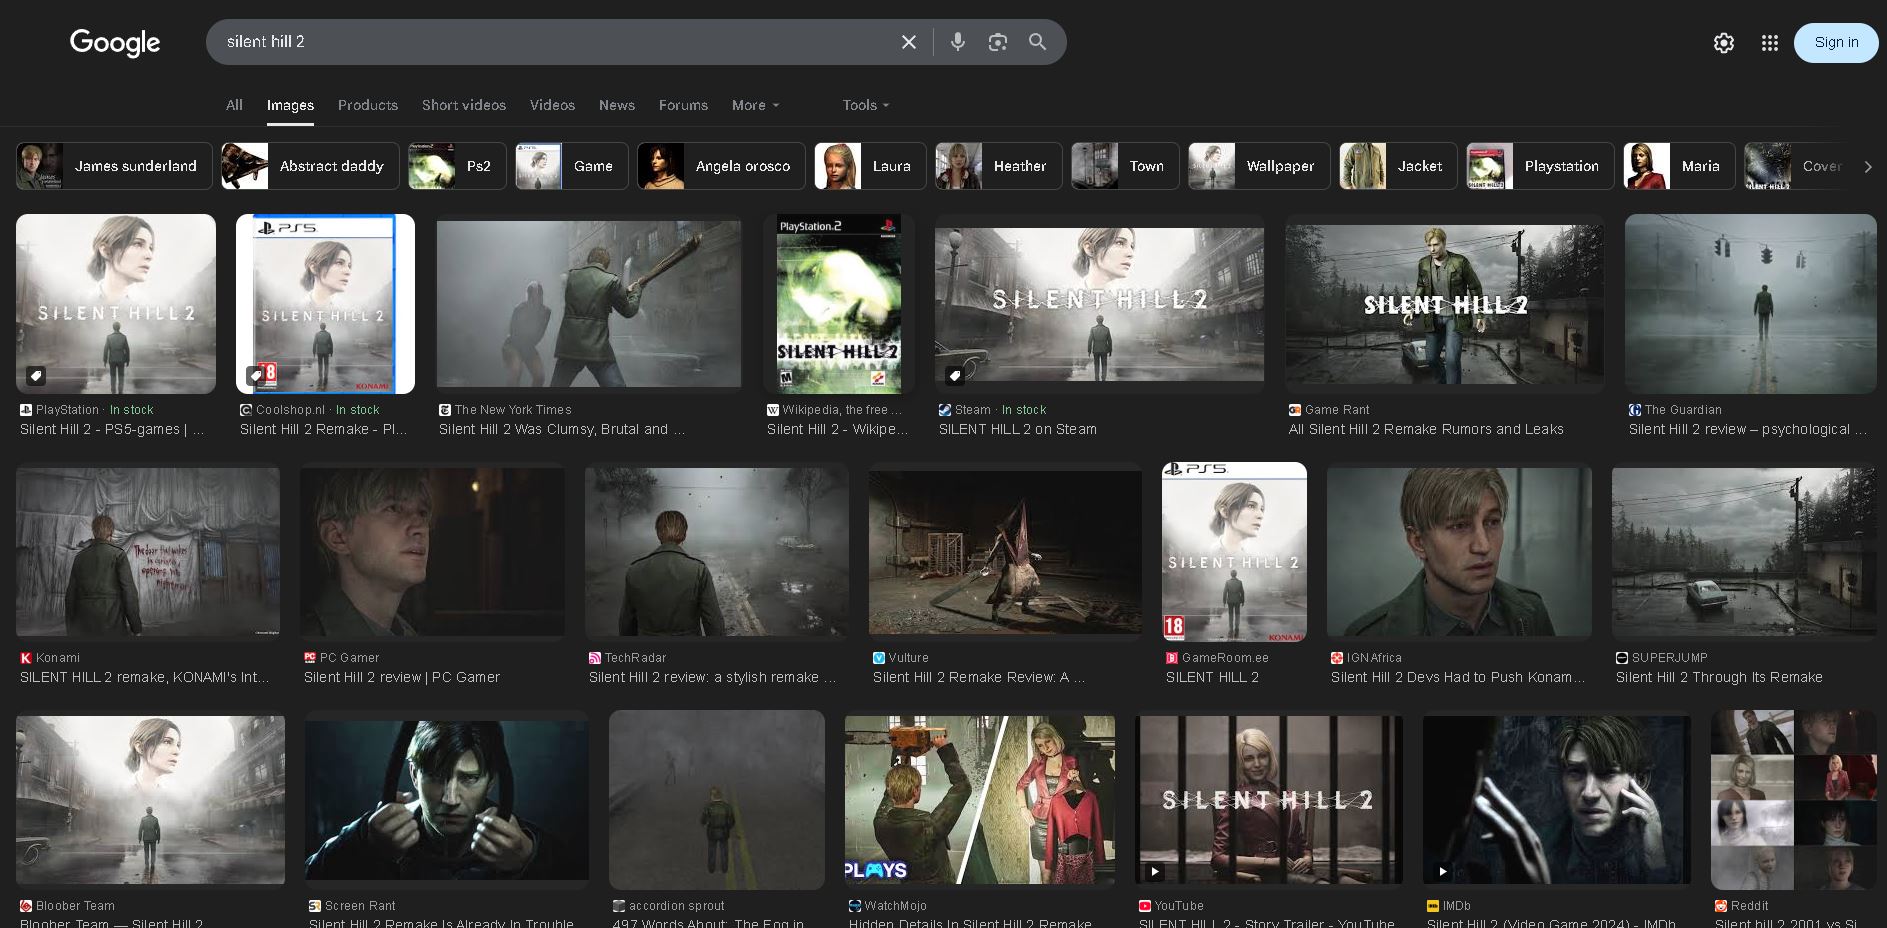Viewport: 1887px width, 928px height.
Task: Open 'Silent Hill 2 Devs Had to Push Konam...' link
Action: point(1458,677)
